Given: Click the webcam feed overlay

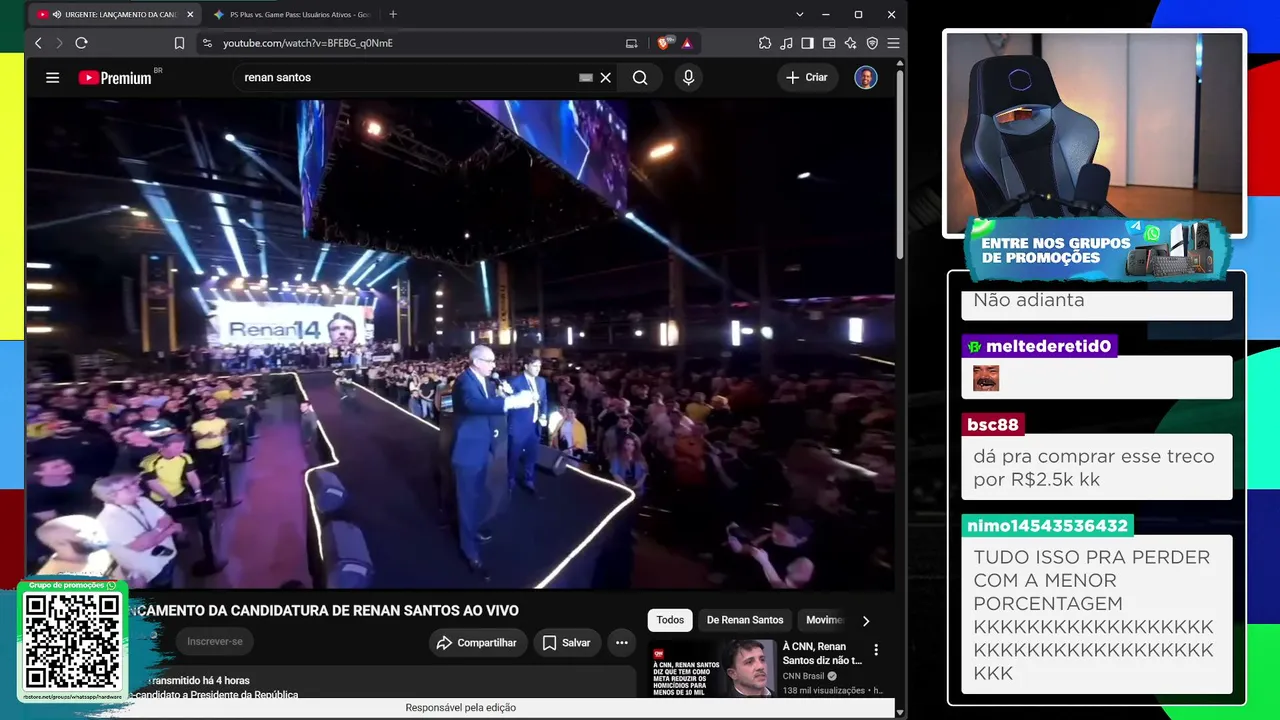Looking at the screenshot, I should coord(1095,134).
